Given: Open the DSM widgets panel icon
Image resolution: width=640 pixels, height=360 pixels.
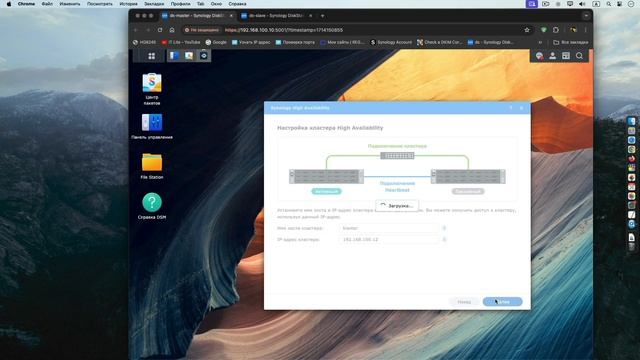Looking at the screenshot, I should (566, 56).
